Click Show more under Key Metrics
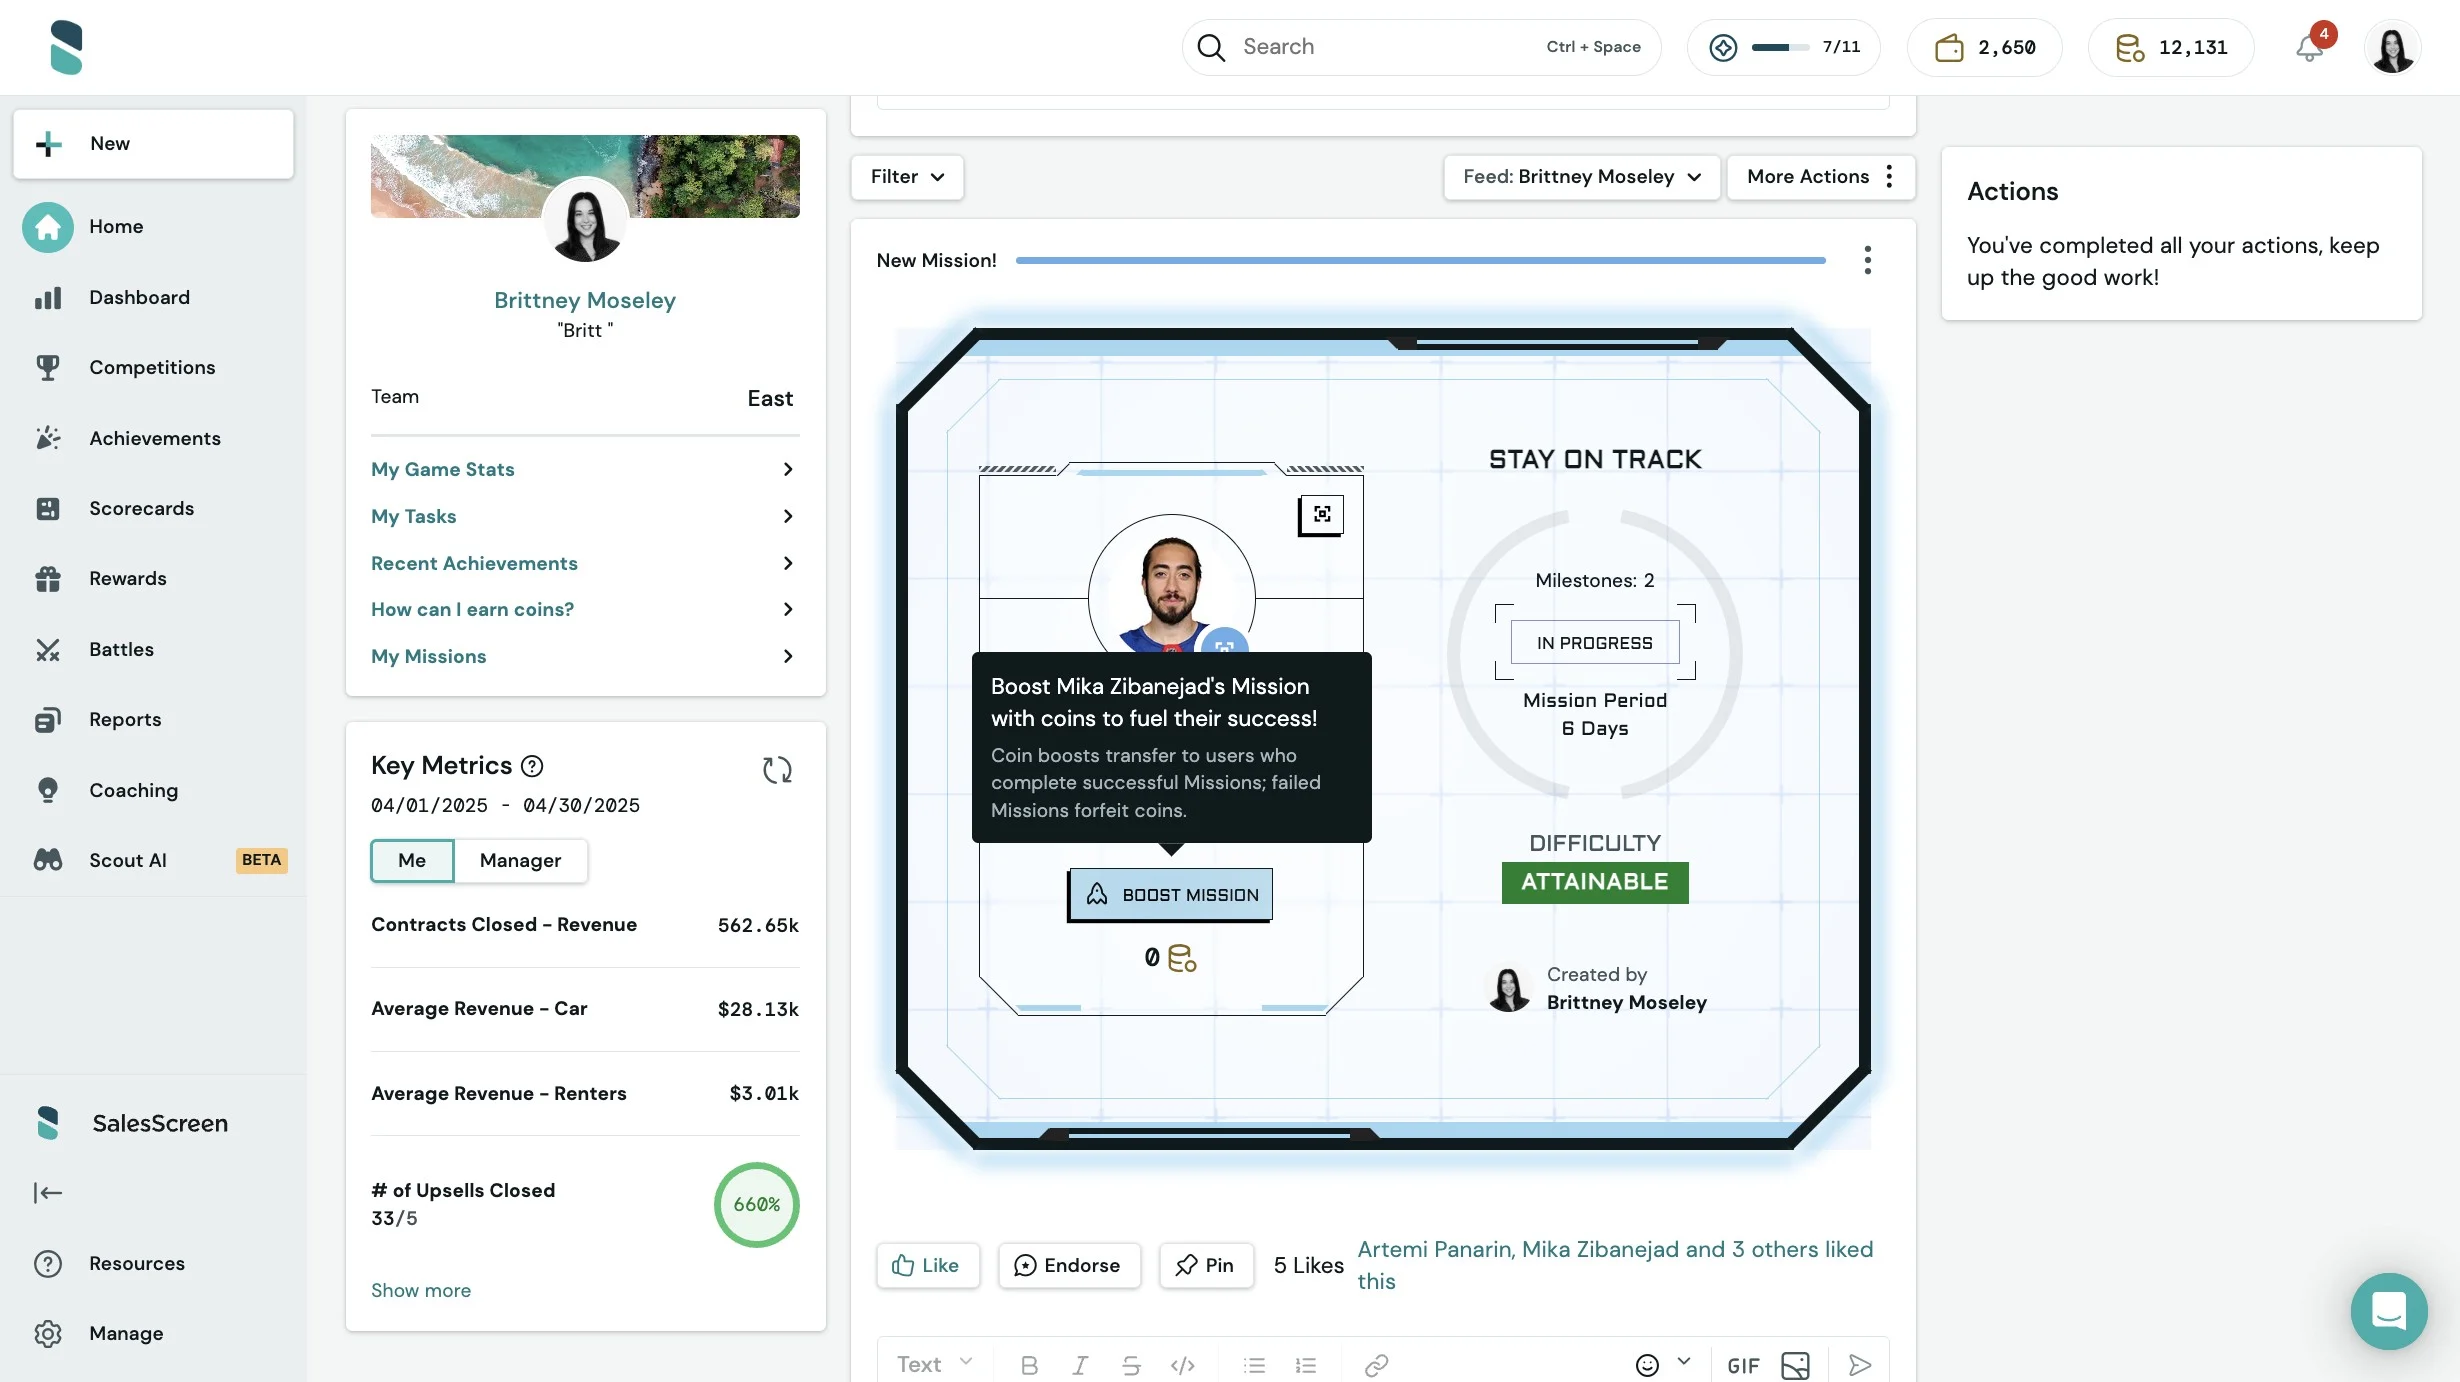Screen dimensions: 2460x1382 point(421,1291)
